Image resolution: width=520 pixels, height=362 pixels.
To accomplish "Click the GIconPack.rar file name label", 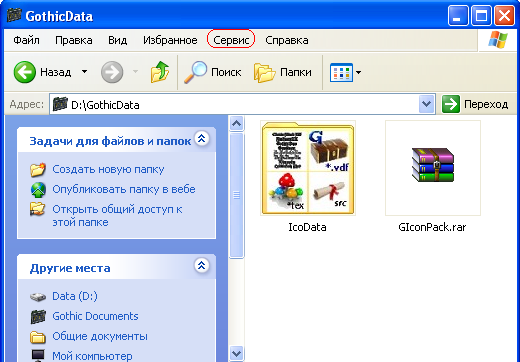I will point(432,227).
